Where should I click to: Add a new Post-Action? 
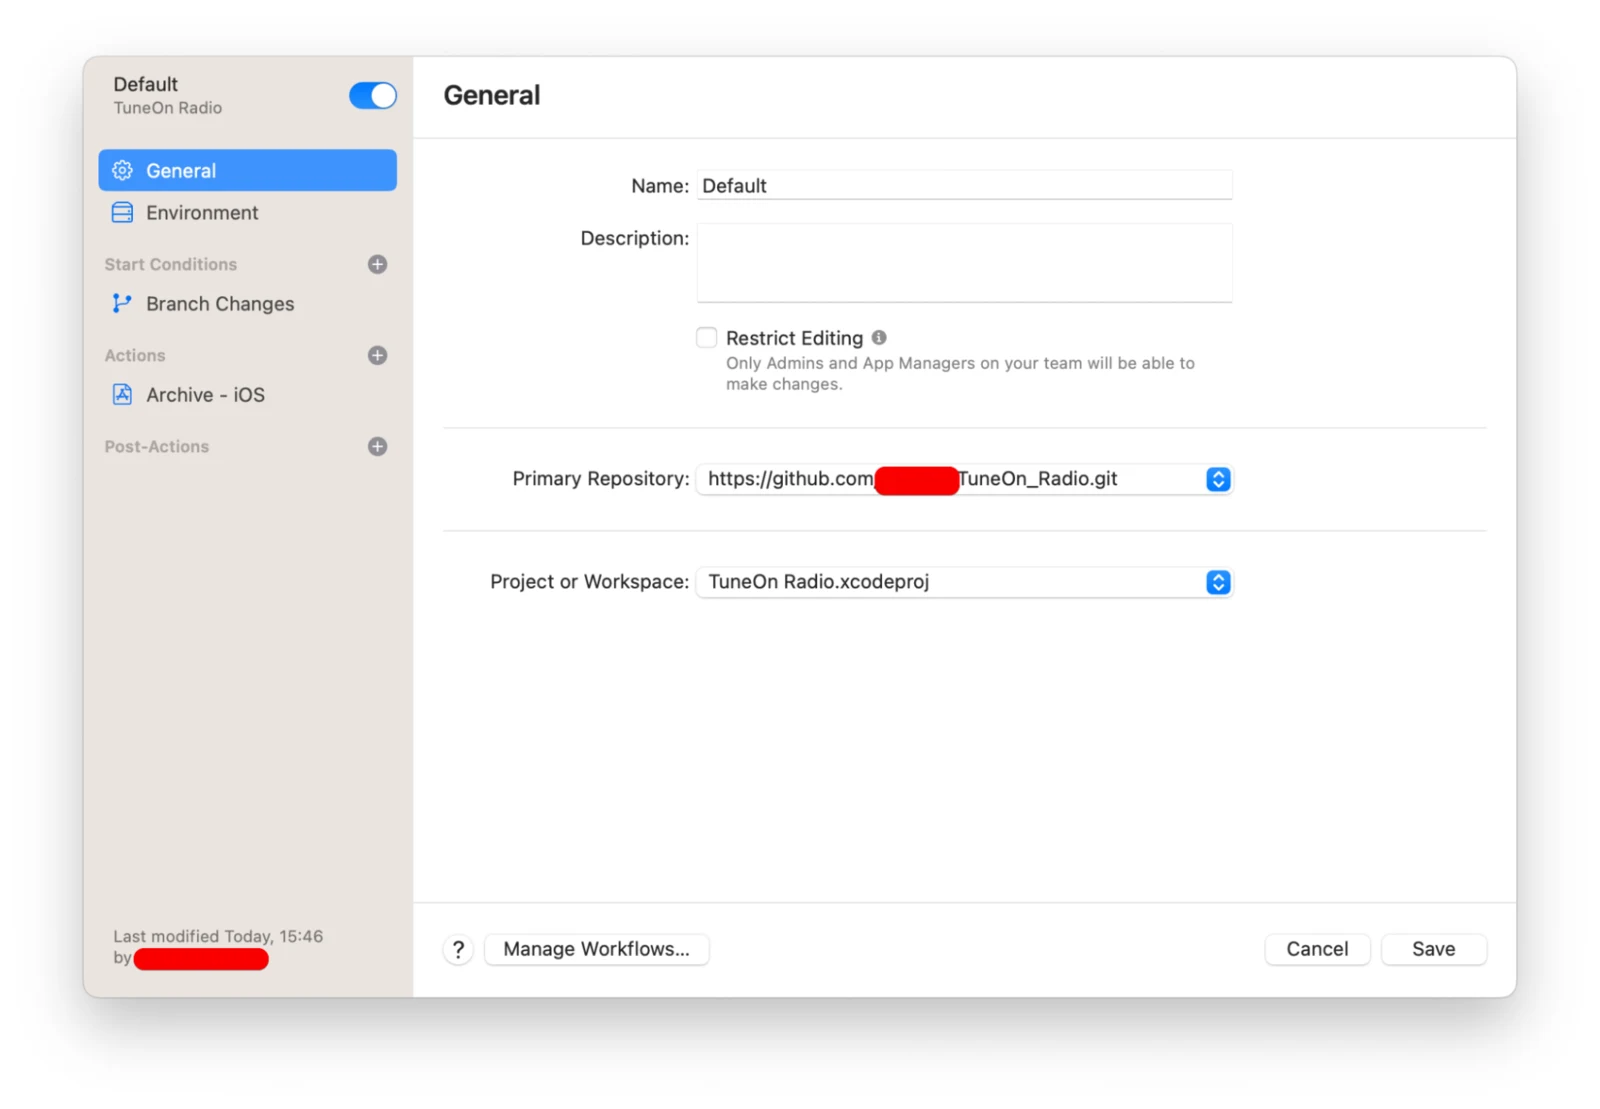point(377,446)
